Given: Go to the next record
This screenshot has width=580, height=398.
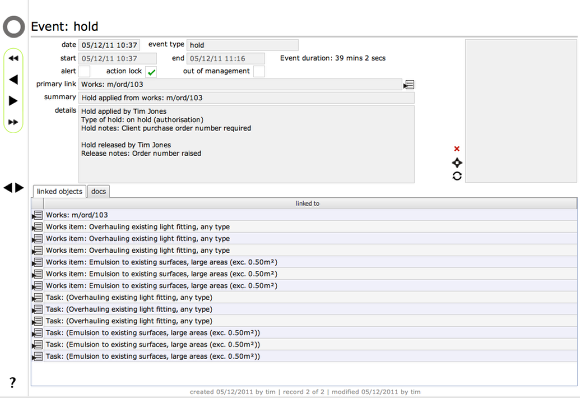Looking at the screenshot, I should tap(13, 101).
